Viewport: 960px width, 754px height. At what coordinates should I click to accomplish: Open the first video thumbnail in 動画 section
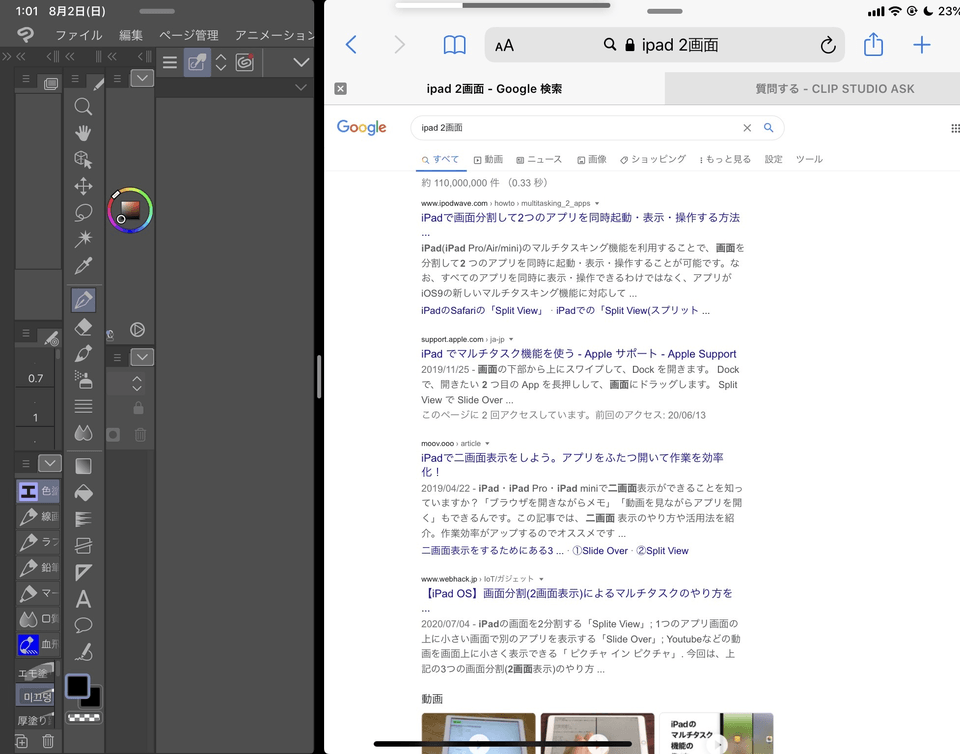click(478, 733)
